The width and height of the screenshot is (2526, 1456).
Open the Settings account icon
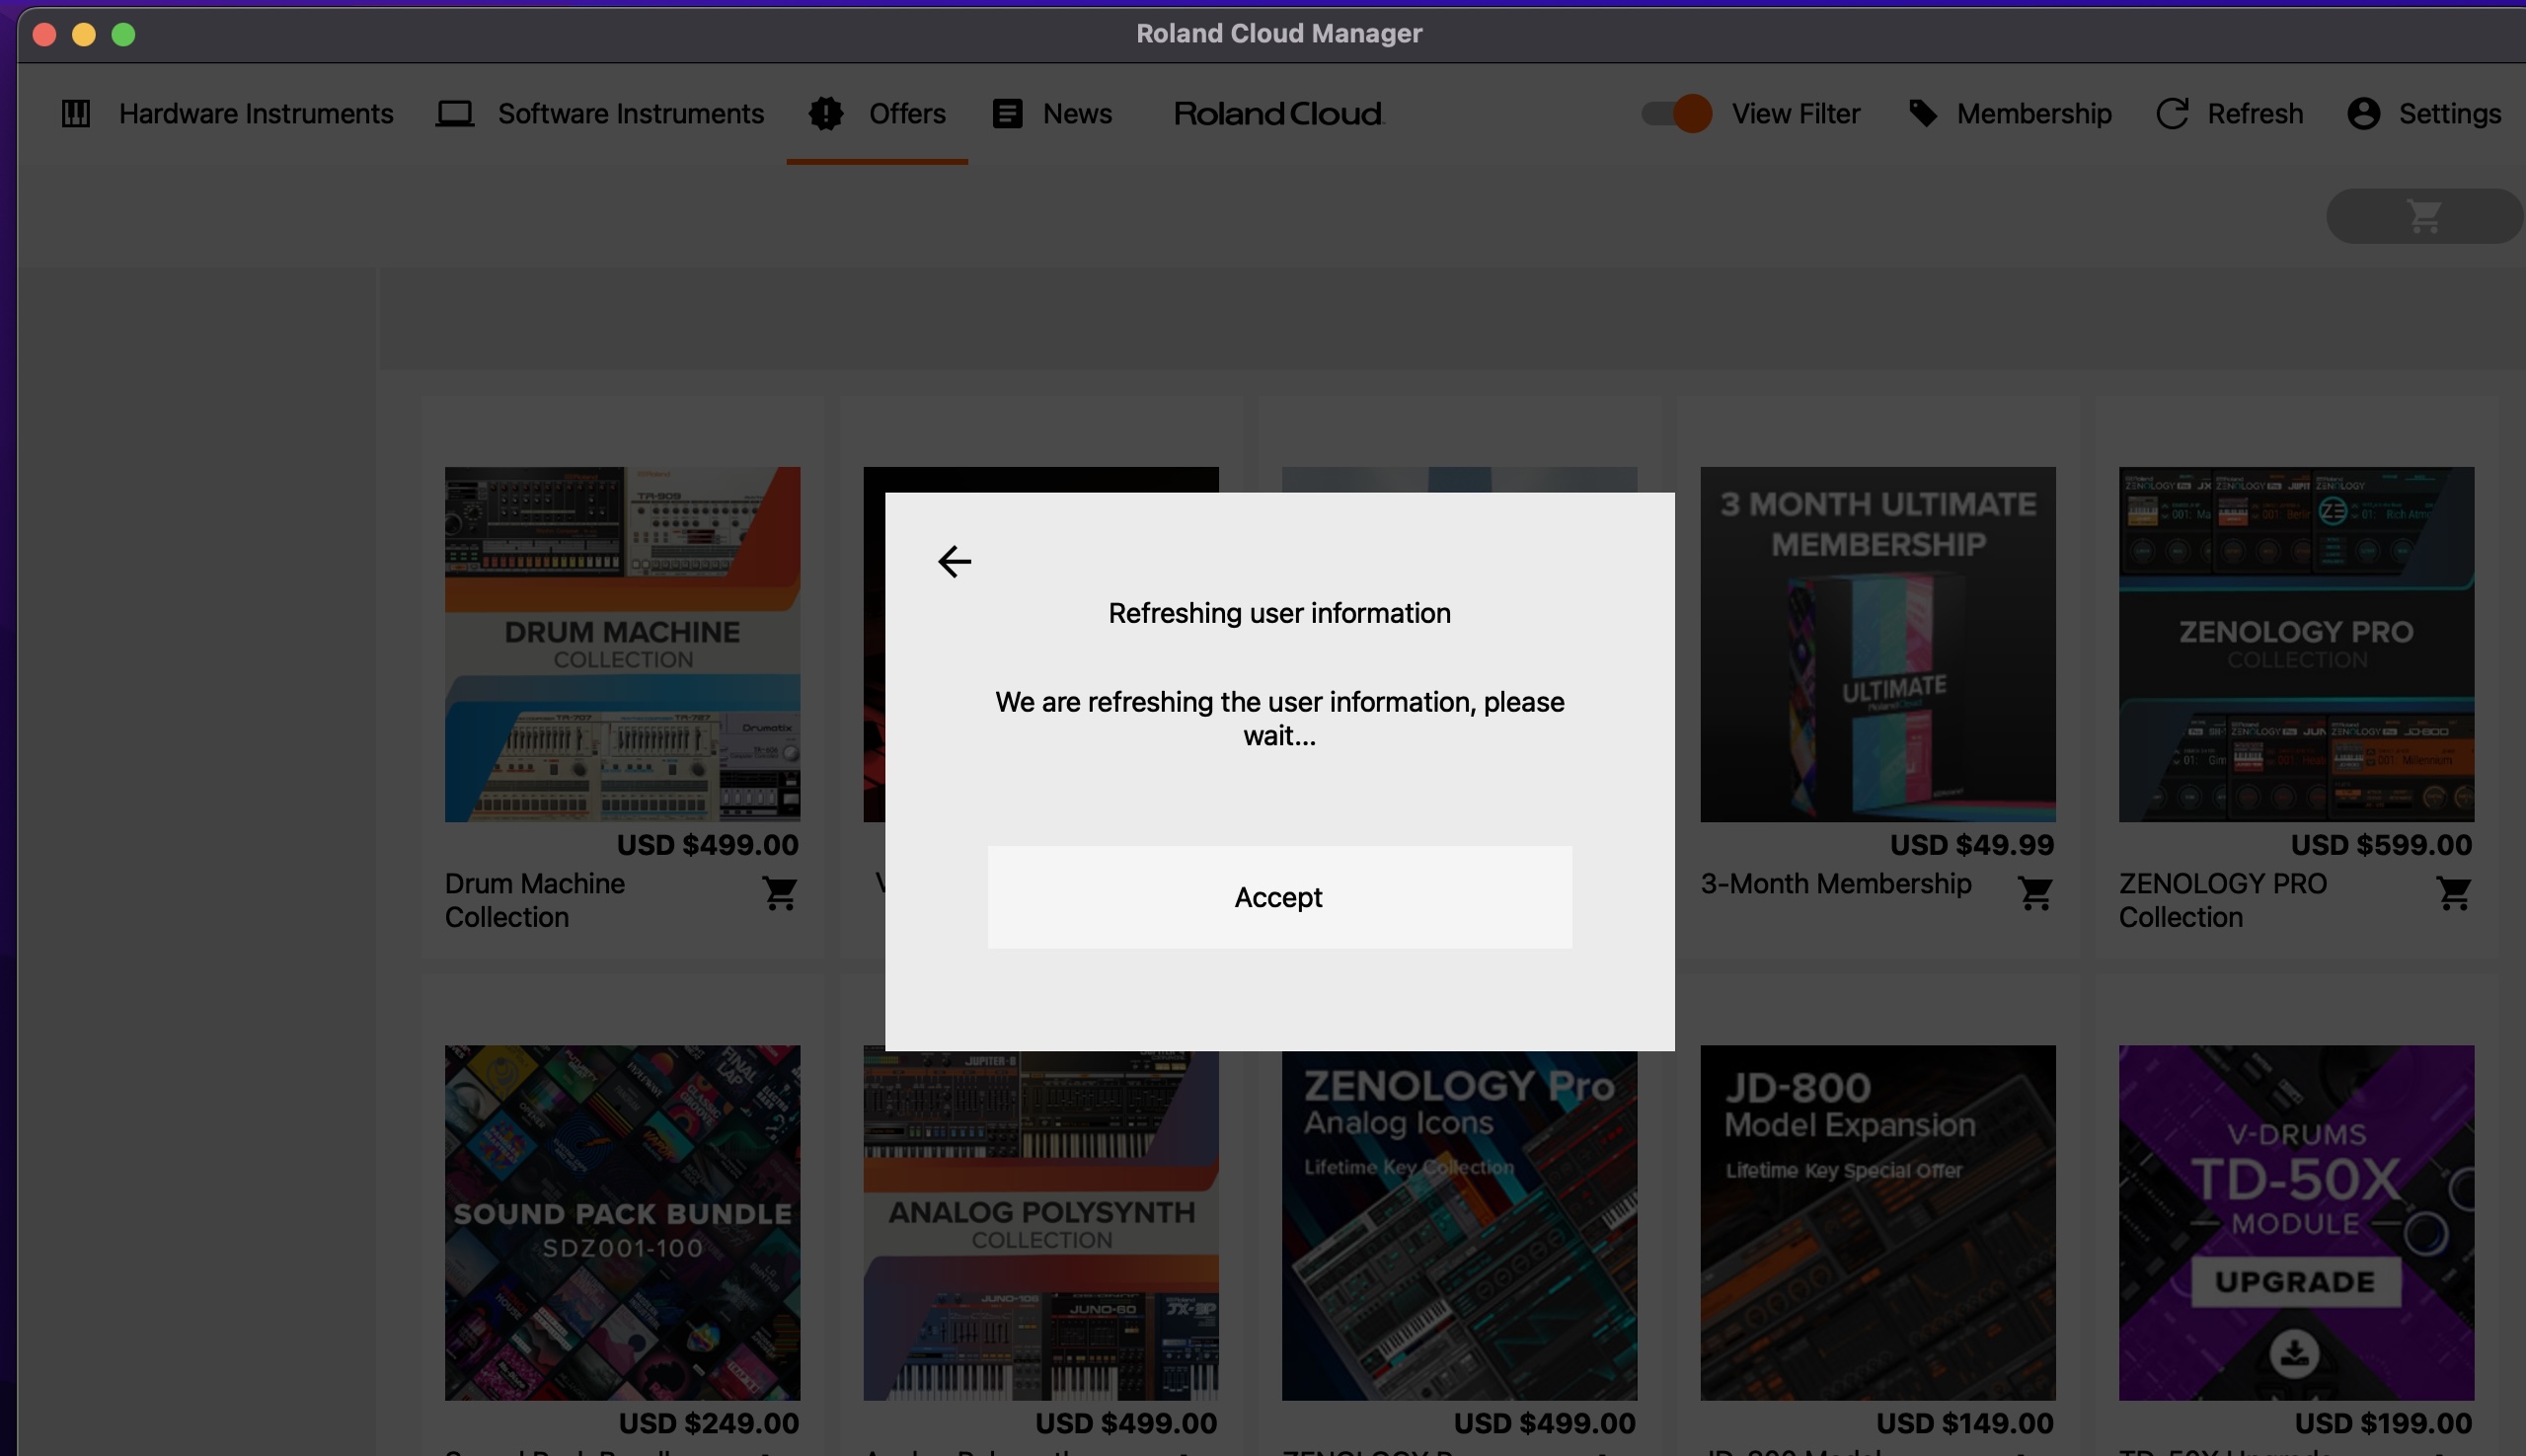click(x=2363, y=114)
